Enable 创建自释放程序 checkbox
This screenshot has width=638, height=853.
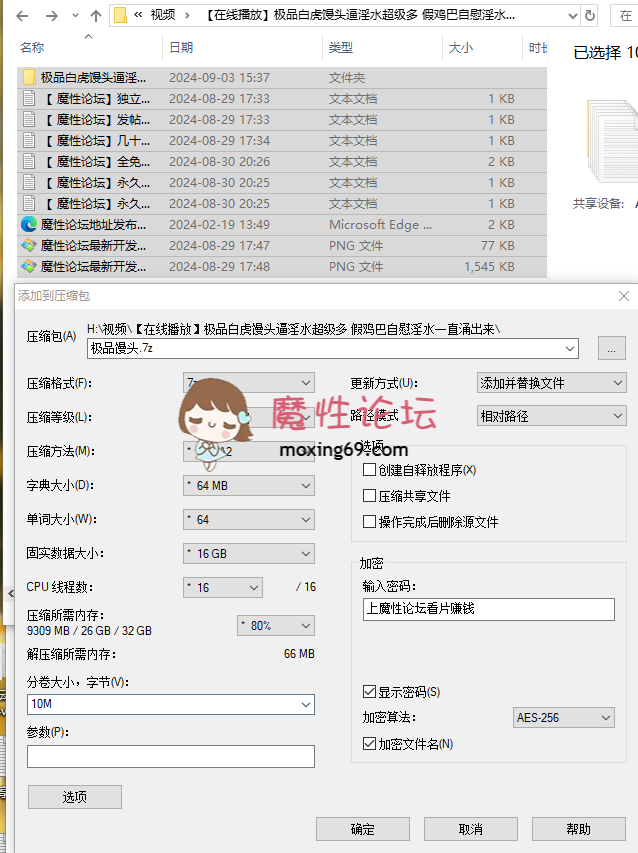tap(369, 469)
